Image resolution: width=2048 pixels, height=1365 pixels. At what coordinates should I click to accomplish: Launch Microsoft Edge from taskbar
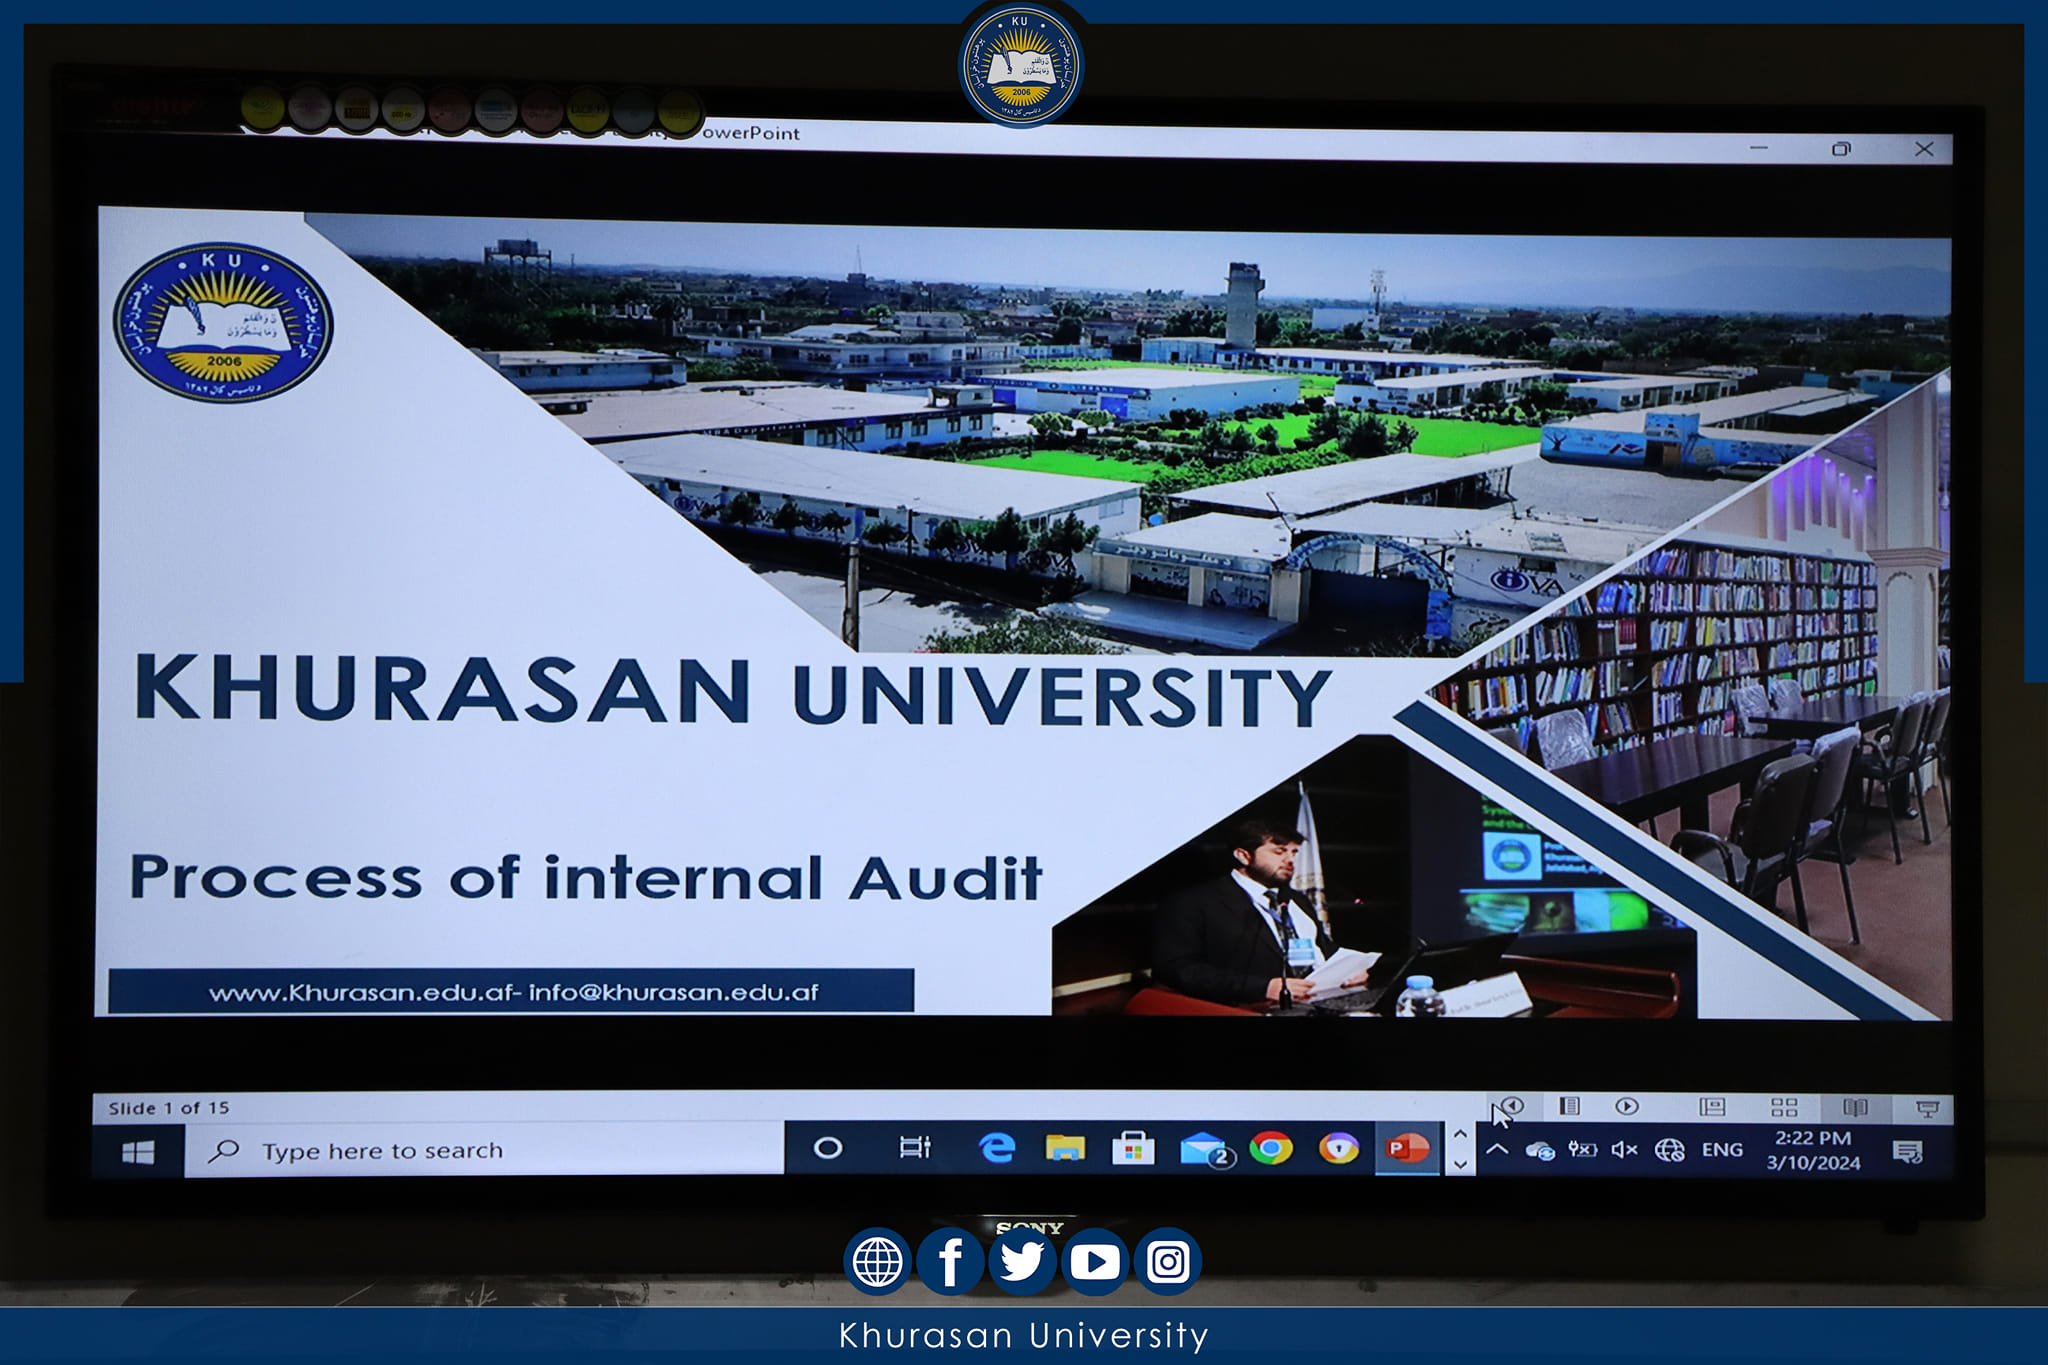[x=996, y=1148]
